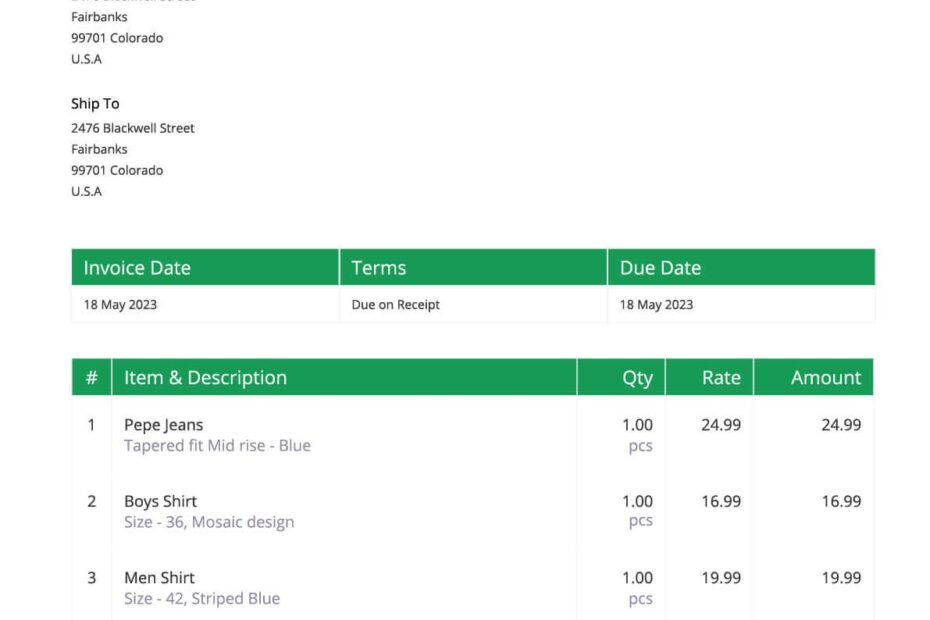
Task: Select the Men Shirt line item
Action: pyautogui.click(x=158, y=577)
